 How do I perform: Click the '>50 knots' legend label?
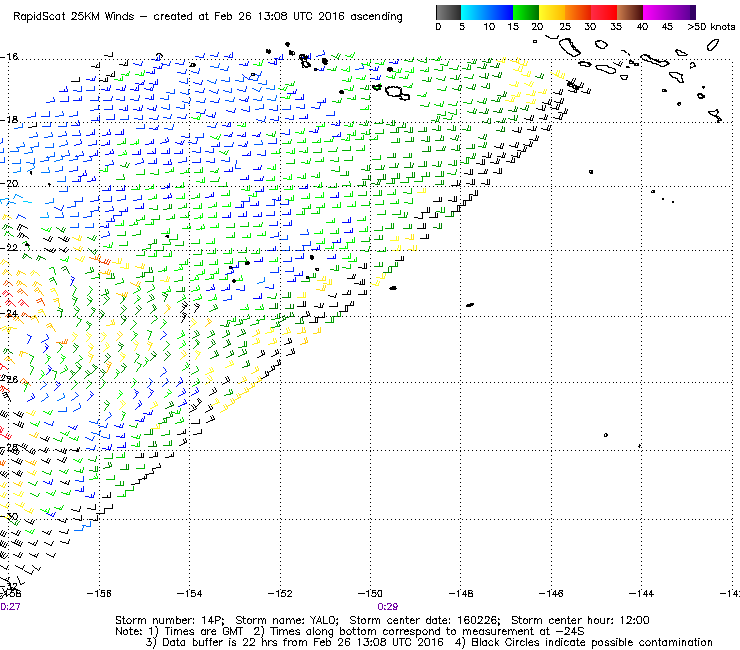(x=711, y=27)
